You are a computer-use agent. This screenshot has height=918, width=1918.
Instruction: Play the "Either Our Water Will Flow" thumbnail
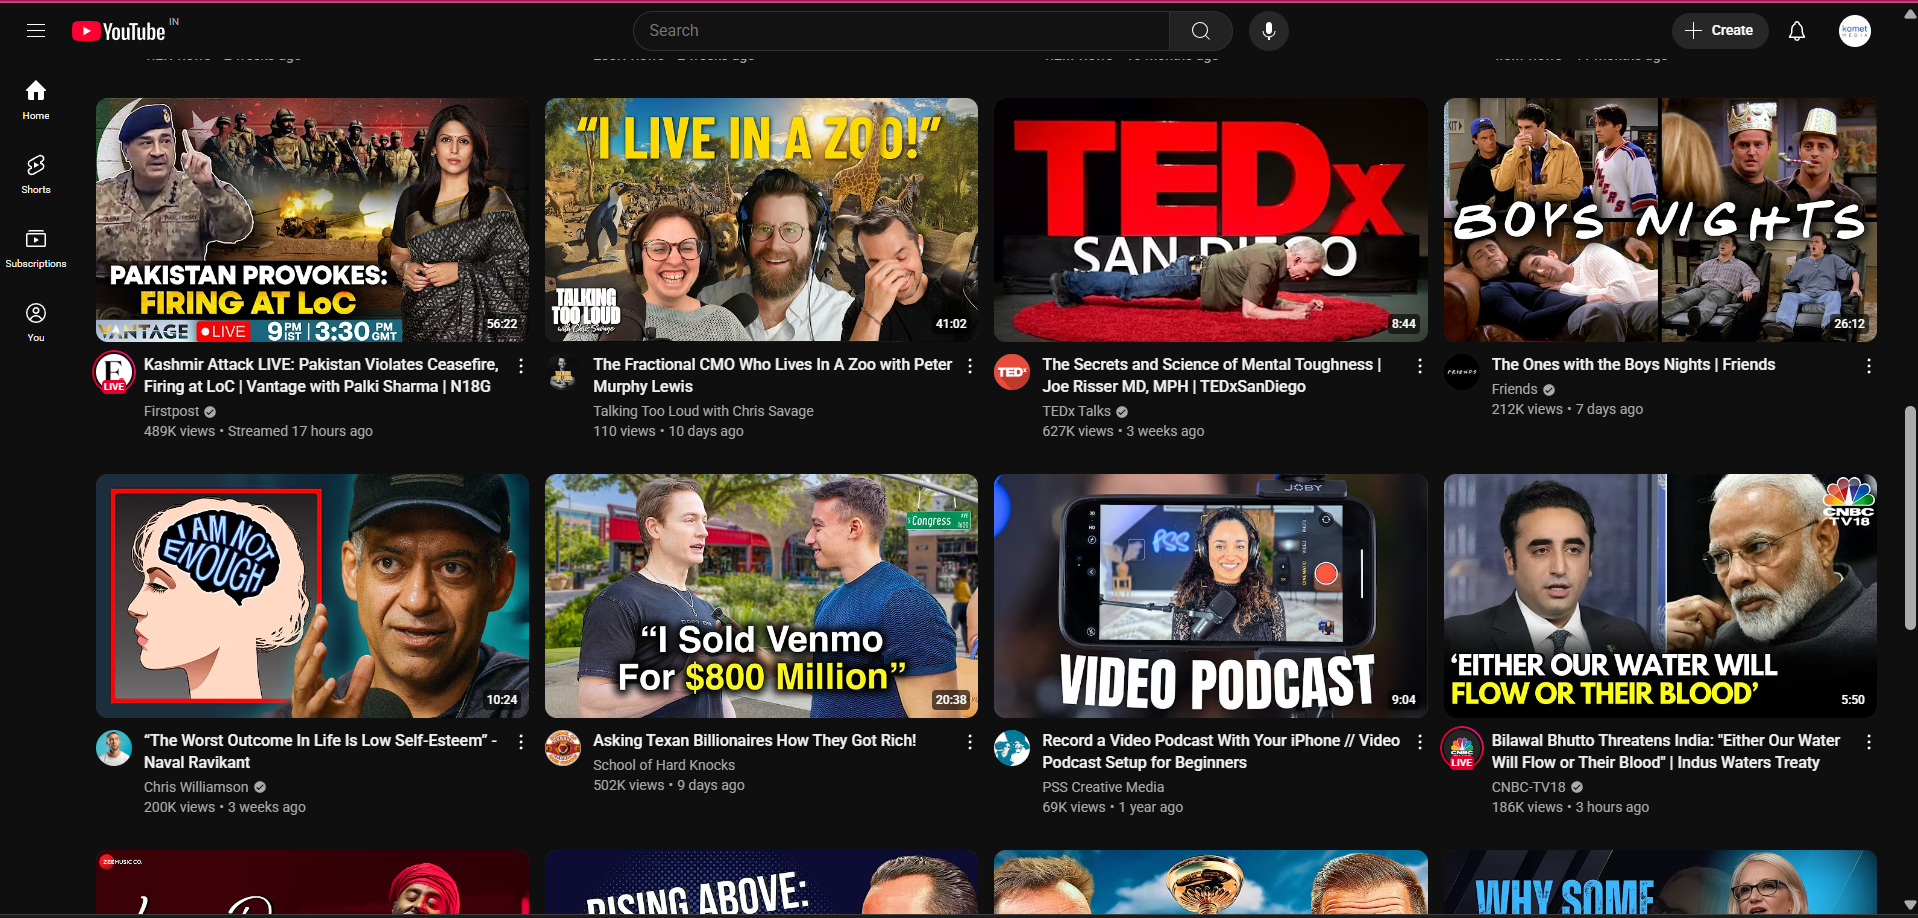pyautogui.click(x=1660, y=596)
